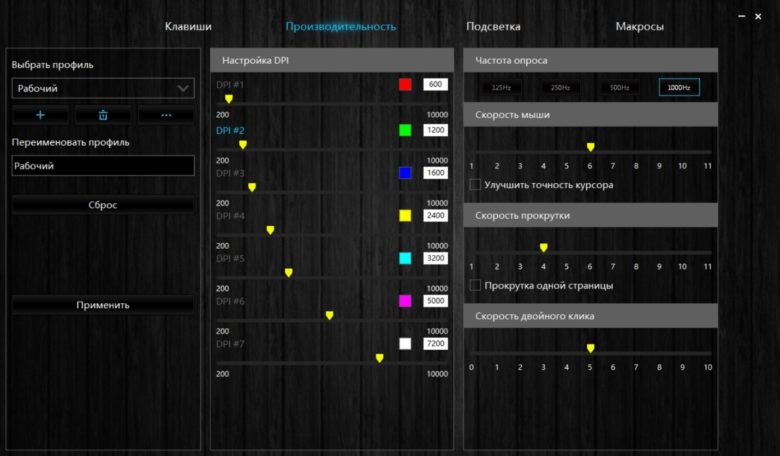The image size is (780, 456).
Task: Select 125Hz polling rate
Action: [x=501, y=88]
